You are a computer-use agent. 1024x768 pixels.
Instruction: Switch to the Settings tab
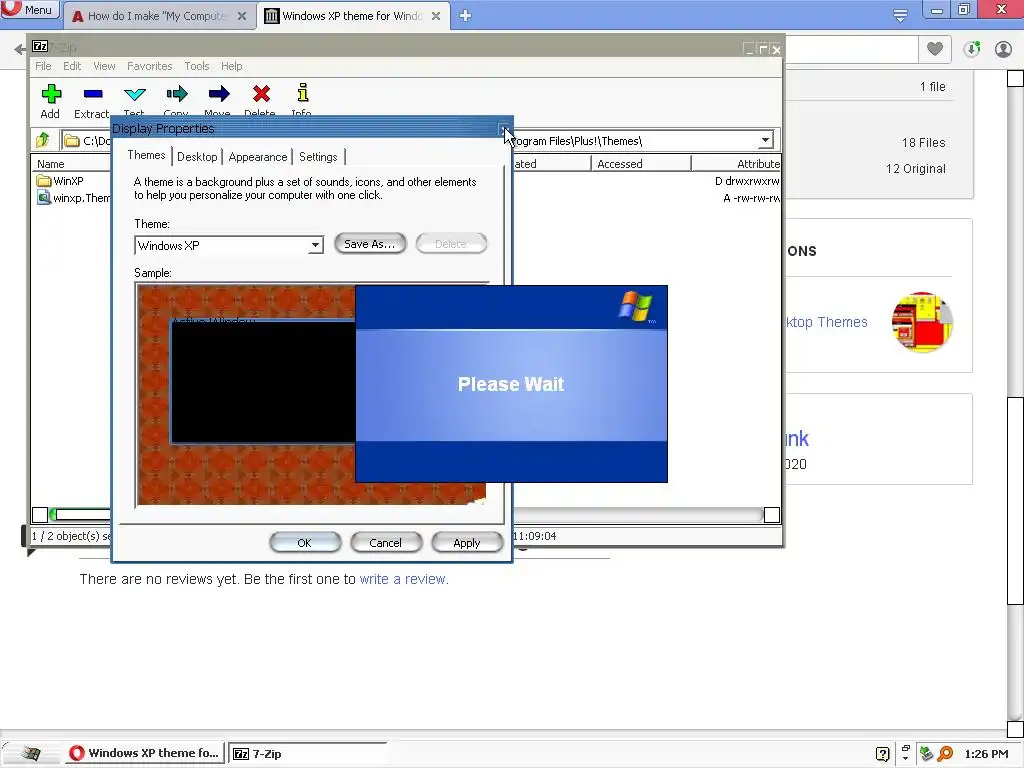click(318, 157)
